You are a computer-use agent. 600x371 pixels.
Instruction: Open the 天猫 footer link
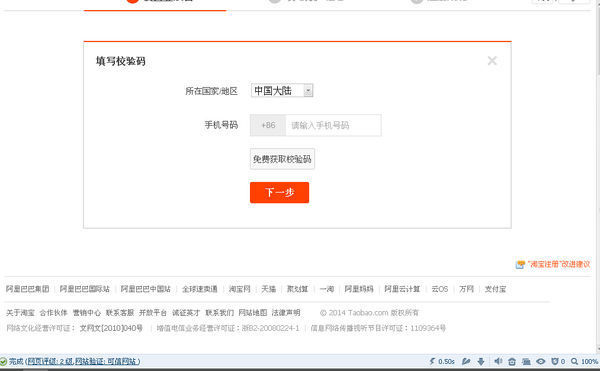click(x=269, y=289)
